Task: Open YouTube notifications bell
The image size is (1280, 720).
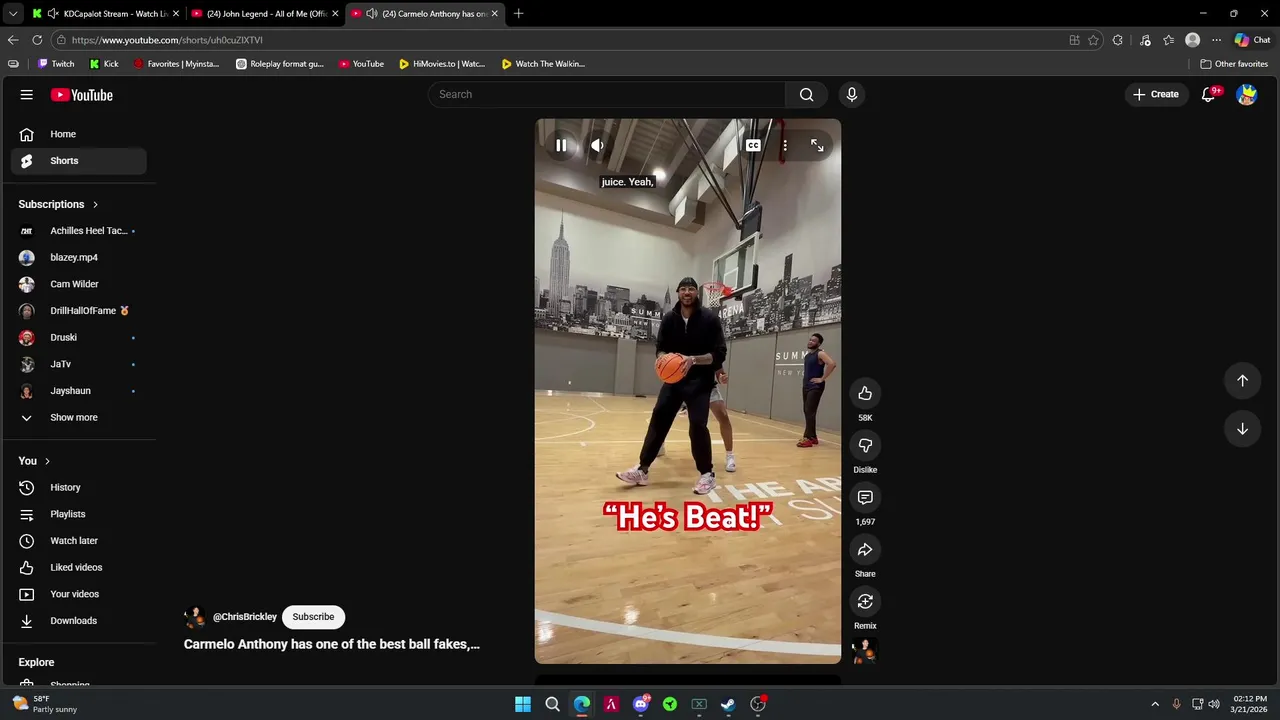Action: coord(1208,94)
